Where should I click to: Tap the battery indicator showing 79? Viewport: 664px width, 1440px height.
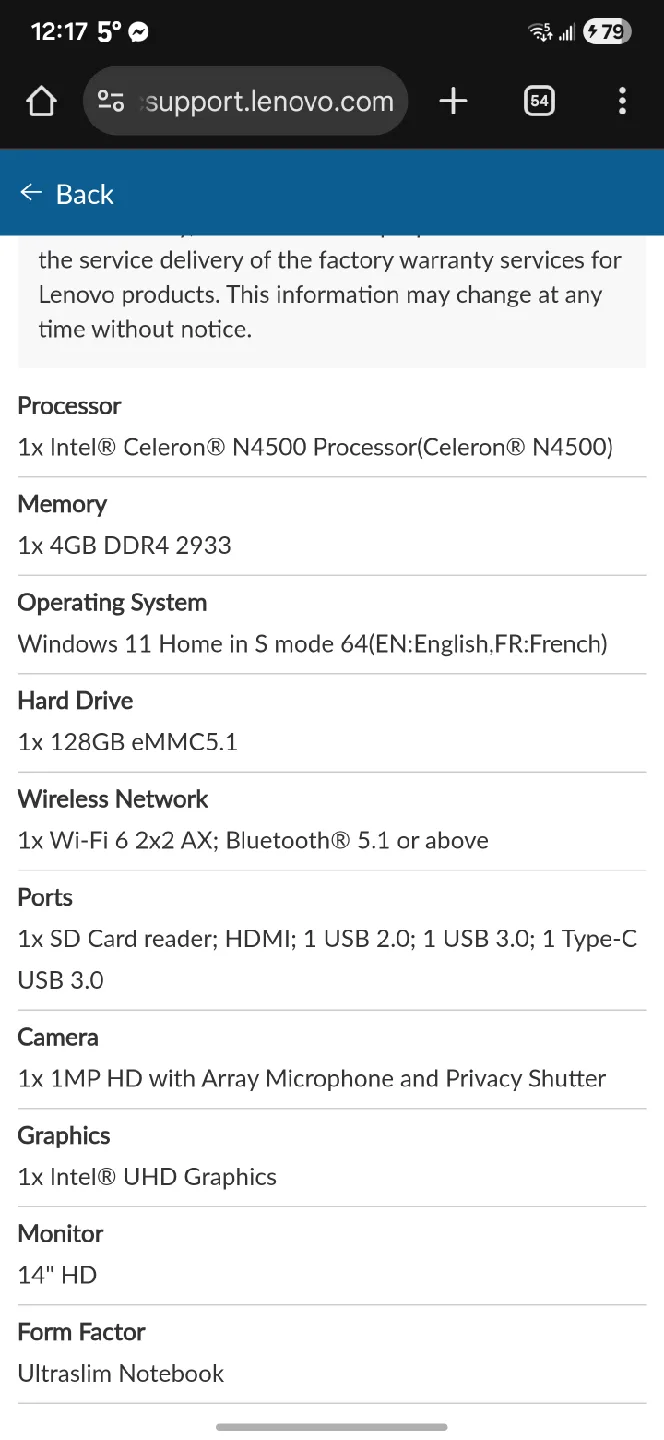tap(604, 31)
